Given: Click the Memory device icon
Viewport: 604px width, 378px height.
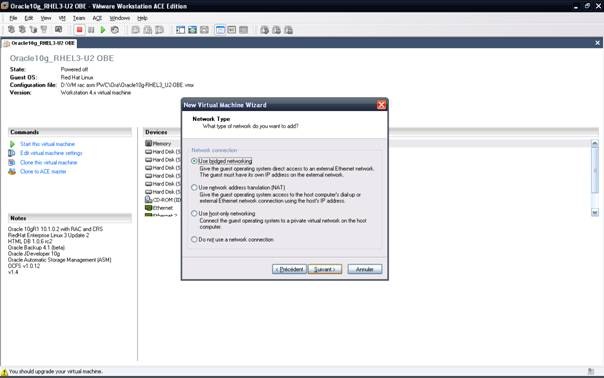Looking at the screenshot, I should [148, 143].
